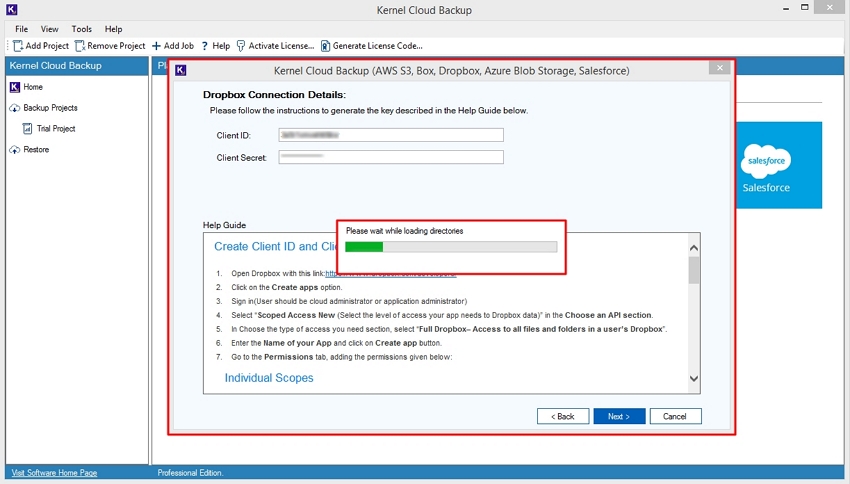
Task: Click the Next button
Action: (619, 416)
